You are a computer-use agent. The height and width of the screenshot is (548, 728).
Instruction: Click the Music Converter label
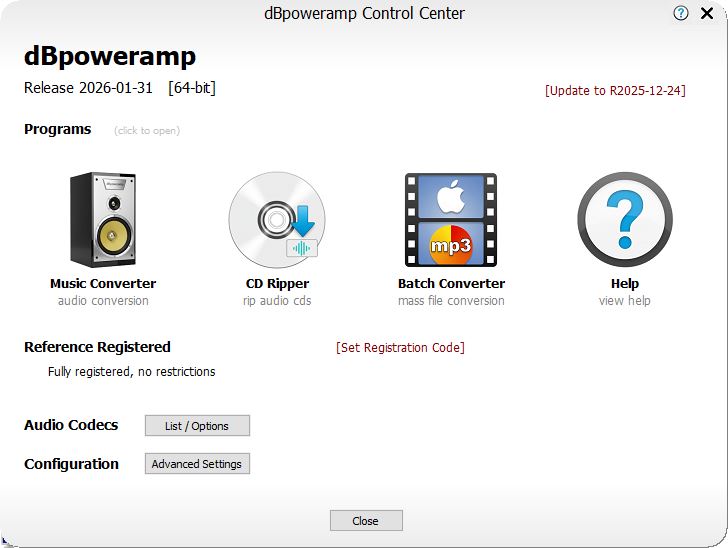(103, 283)
